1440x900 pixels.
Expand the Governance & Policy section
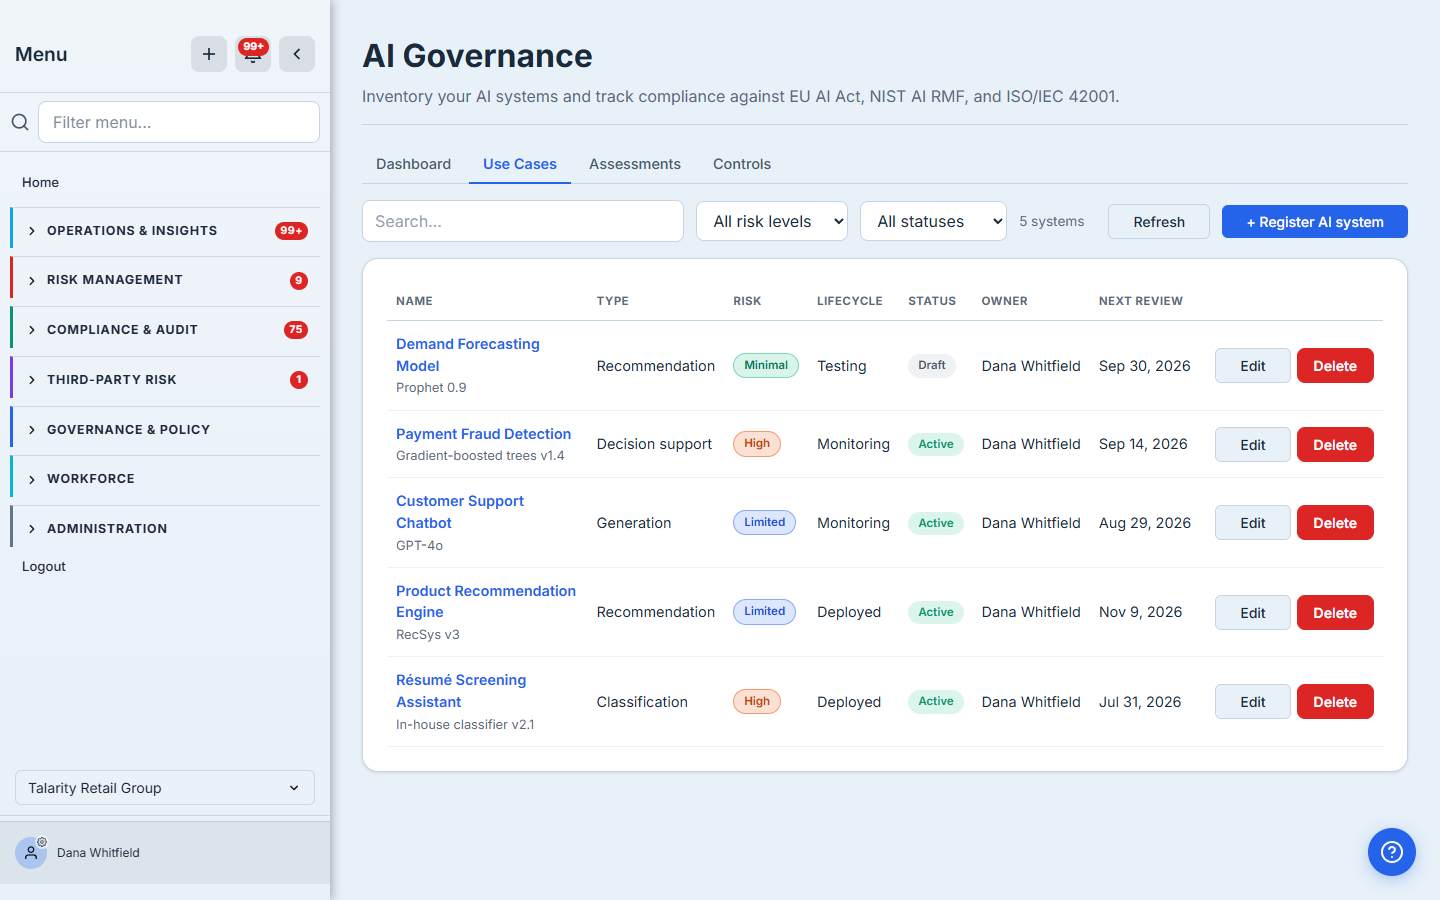[x=165, y=430]
